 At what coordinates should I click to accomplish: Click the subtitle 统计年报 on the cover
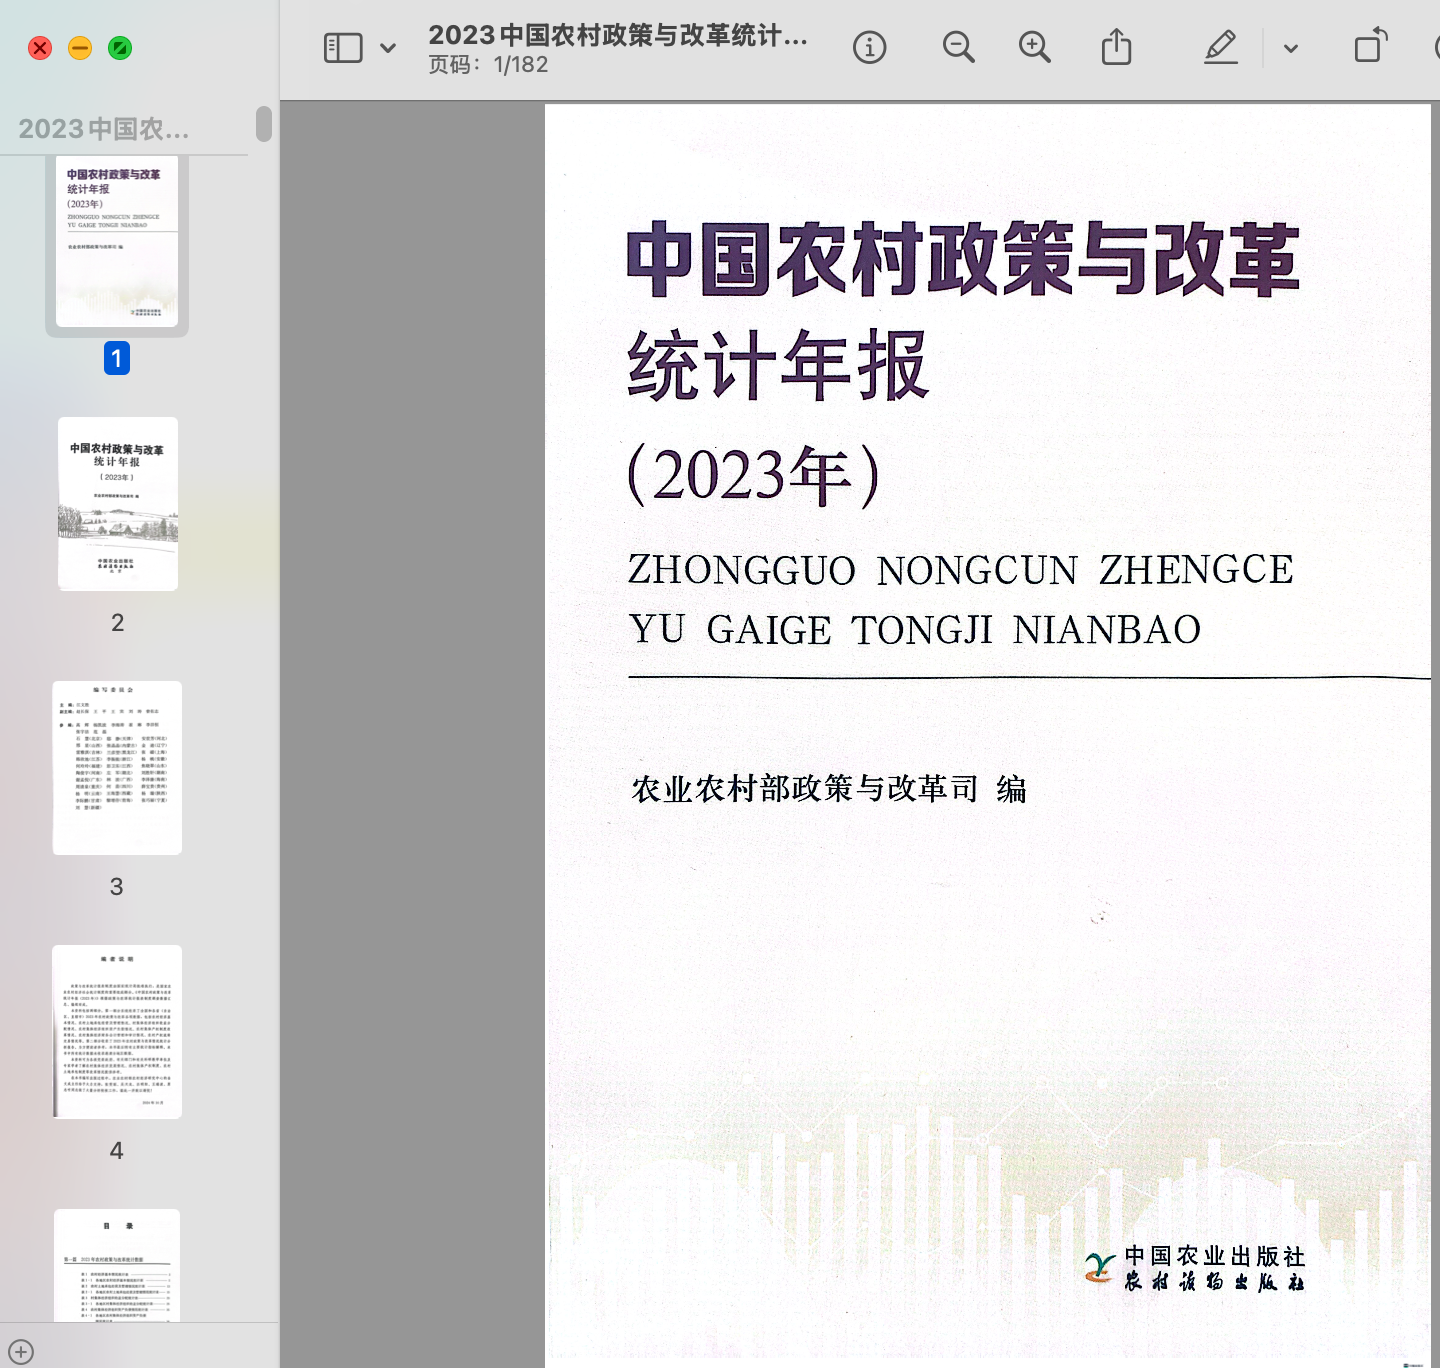pos(778,366)
